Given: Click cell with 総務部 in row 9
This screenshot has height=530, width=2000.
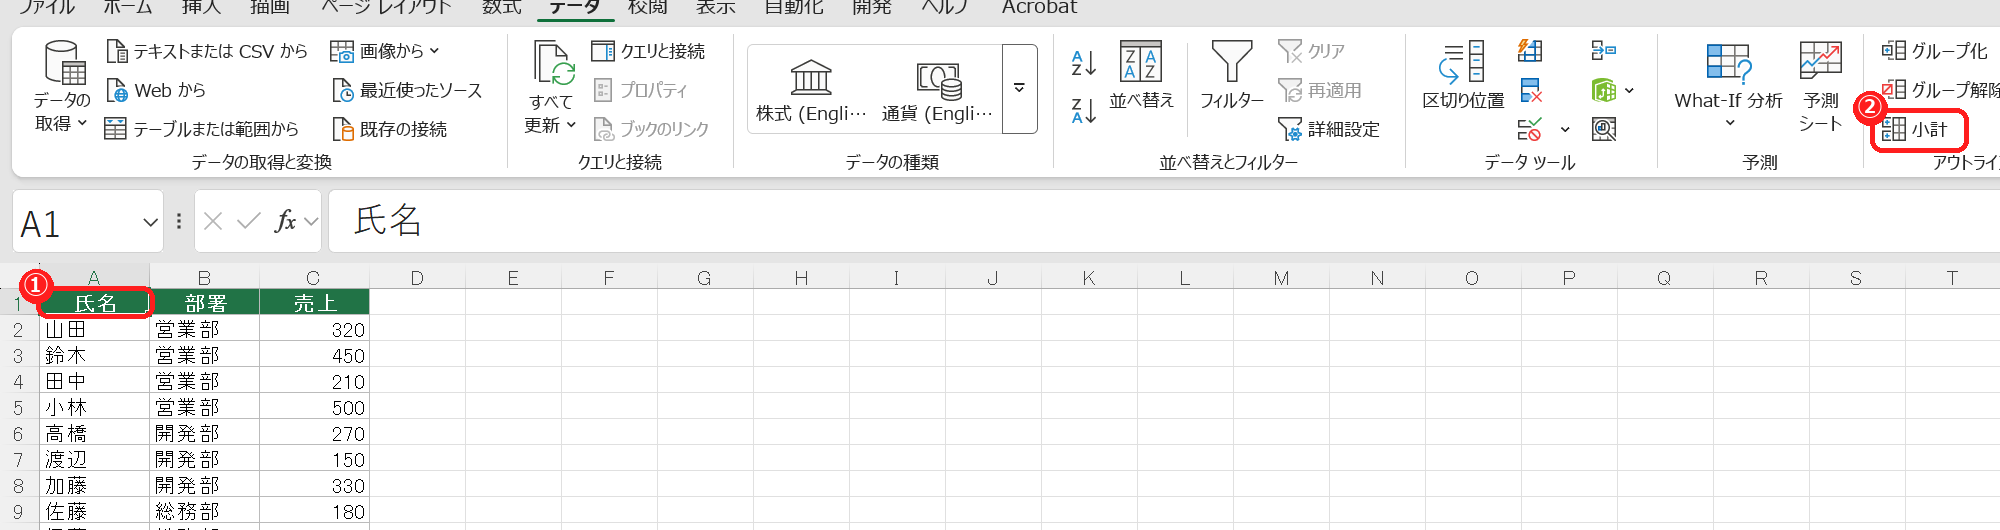Looking at the screenshot, I should tap(204, 511).
